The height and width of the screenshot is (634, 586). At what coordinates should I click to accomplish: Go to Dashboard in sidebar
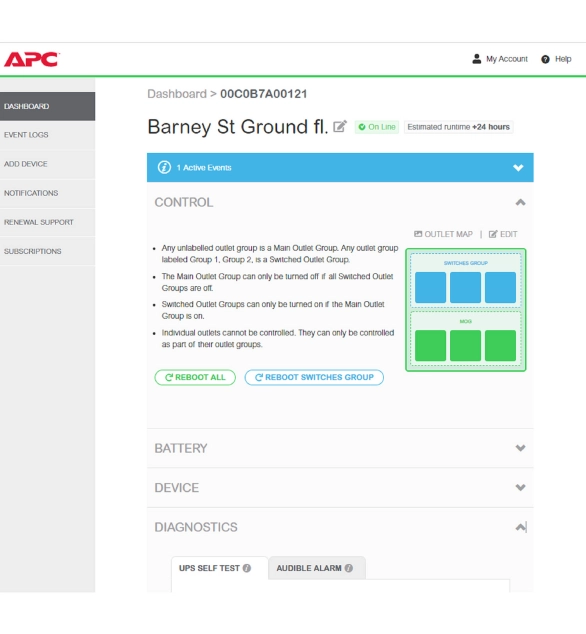click(x=47, y=106)
